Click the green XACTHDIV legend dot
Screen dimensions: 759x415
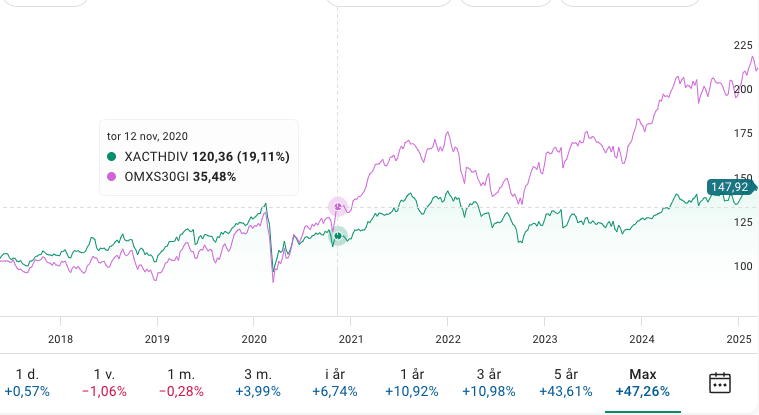click(112, 156)
